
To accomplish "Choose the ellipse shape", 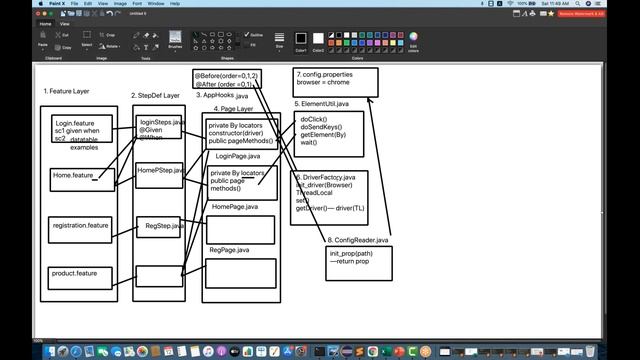I will [229, 35].
